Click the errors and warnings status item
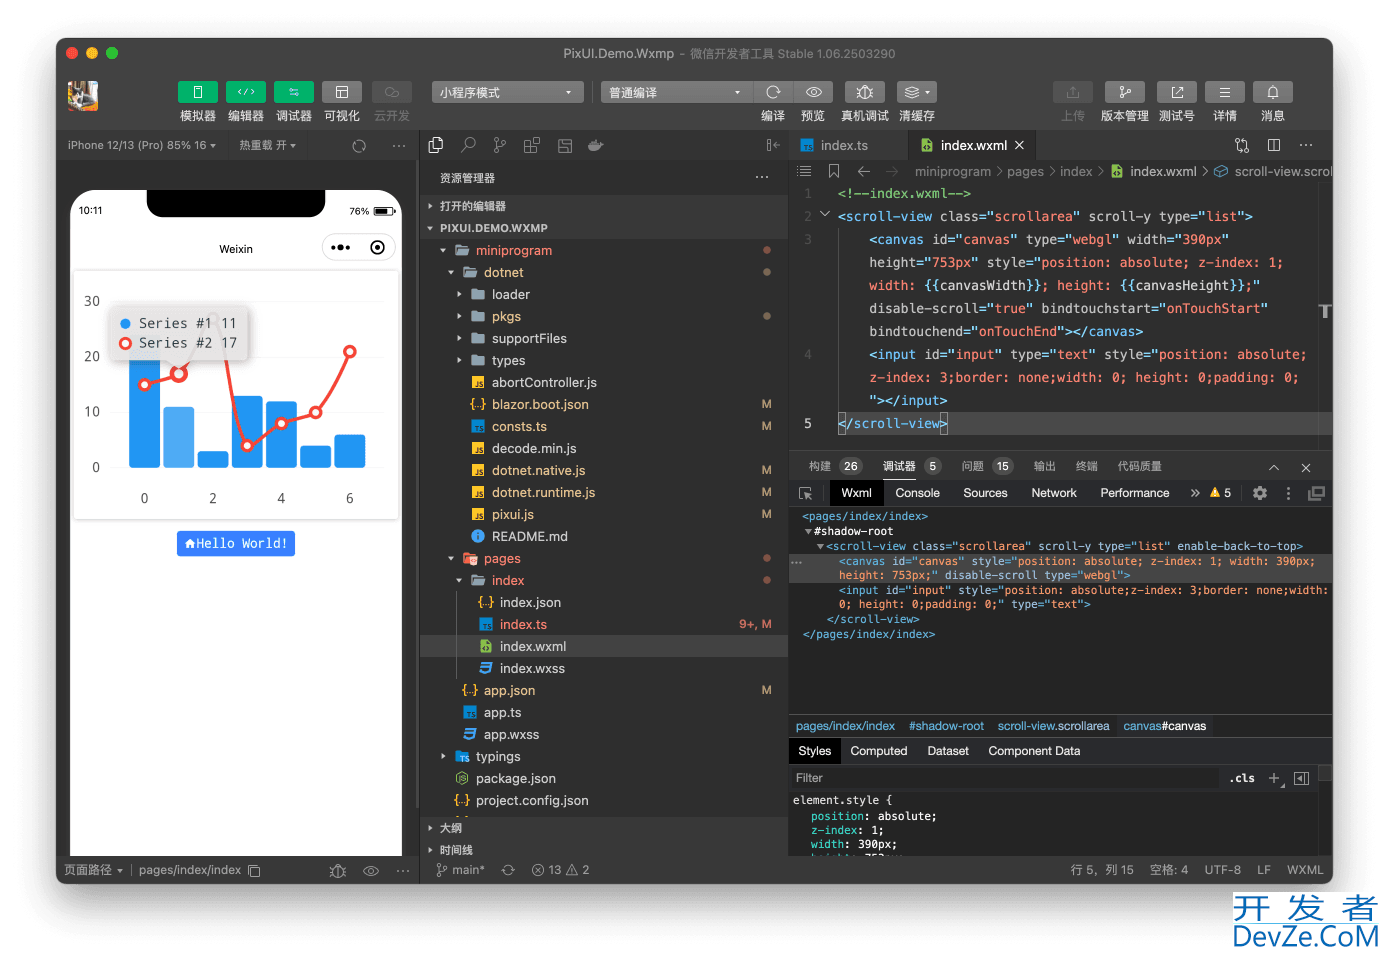The height and width of the screenshot is (958, 1389). click(x=560, y=870)
